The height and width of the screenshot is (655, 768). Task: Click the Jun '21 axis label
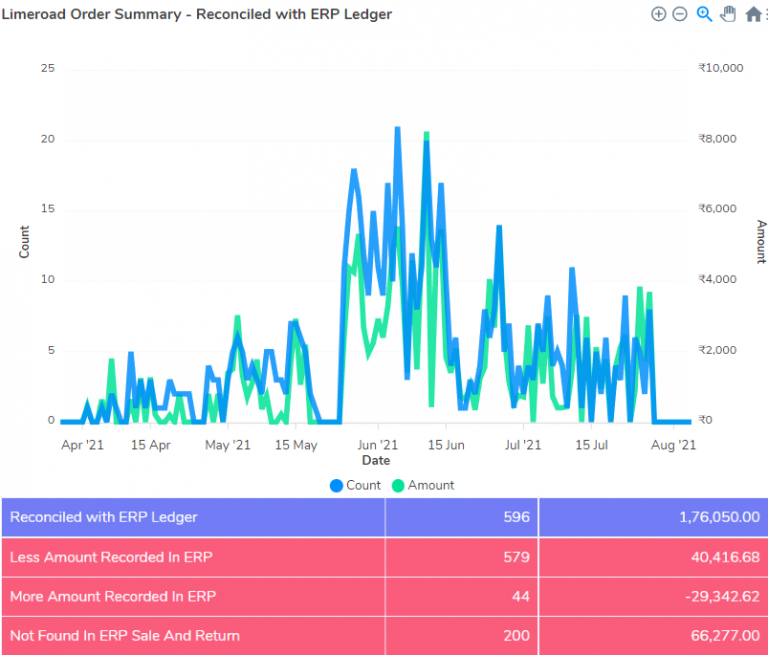(x=377, y=445)
